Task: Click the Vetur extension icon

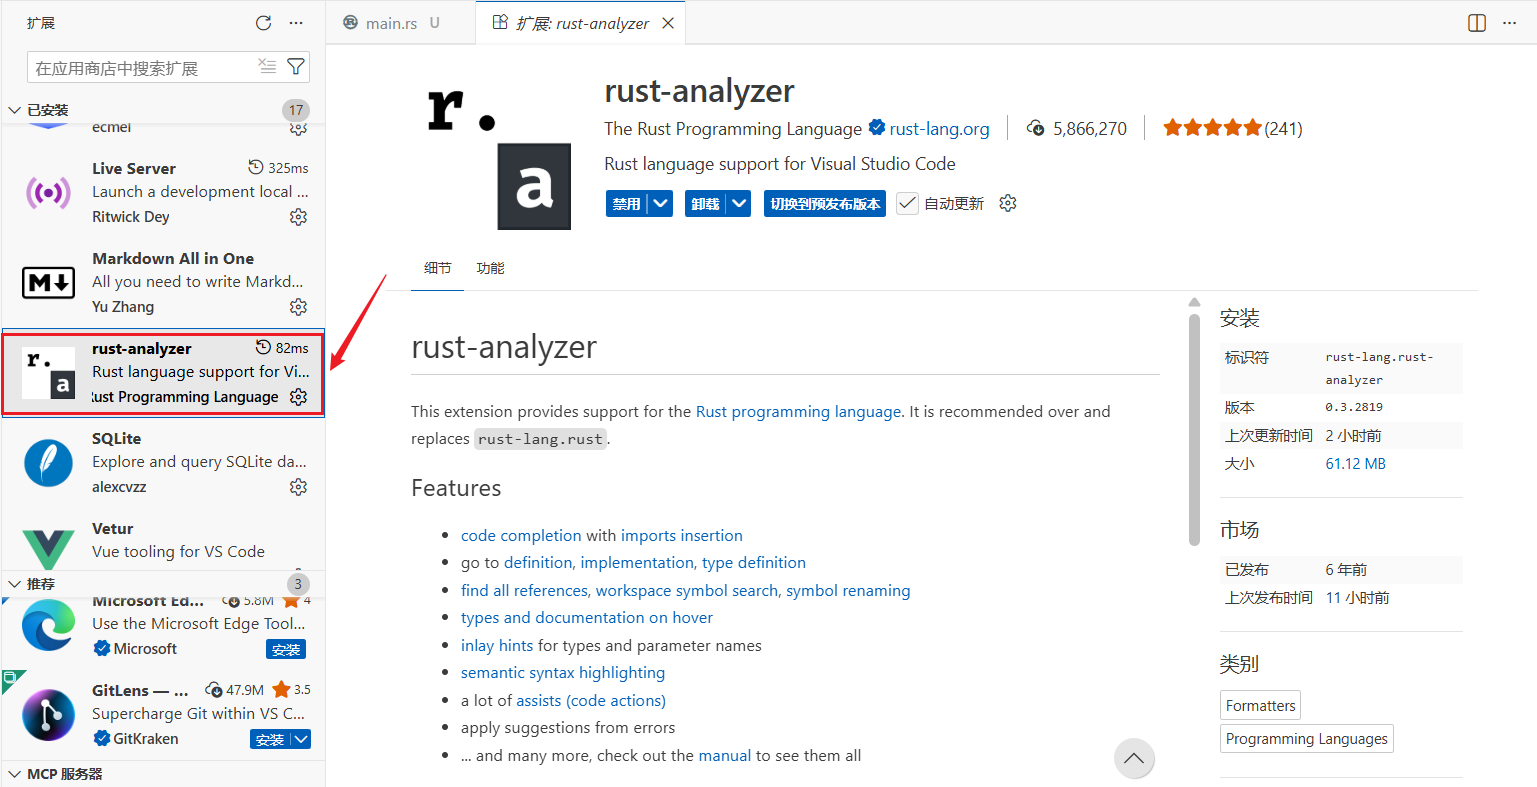Action: point(48,549)
